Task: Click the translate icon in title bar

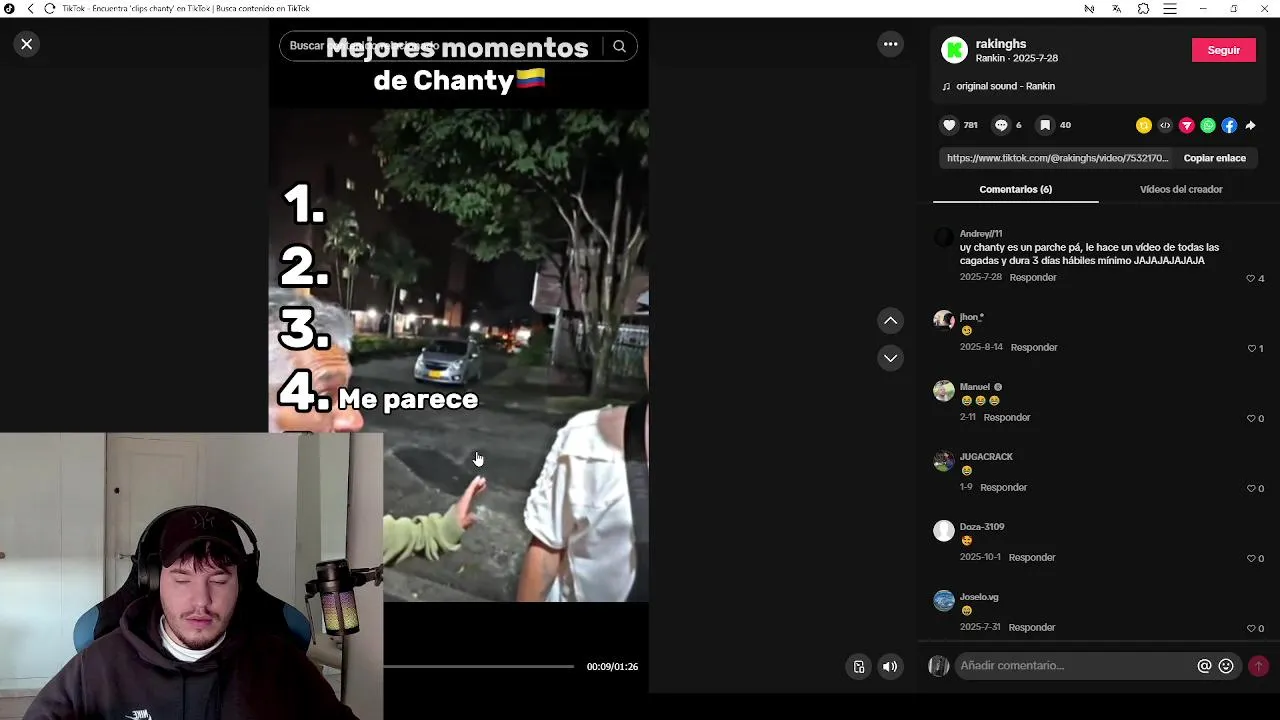Action: point(1116,8)
